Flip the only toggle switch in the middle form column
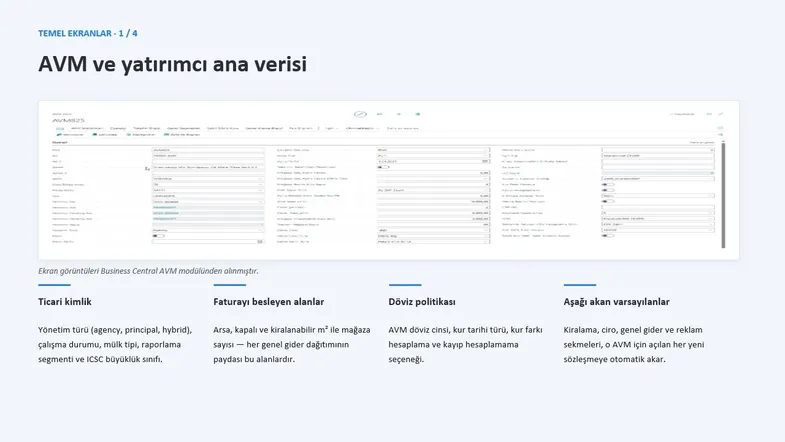The width and height of the screenshot is (785, 442). pyautogui.click(x=383, y=167)
